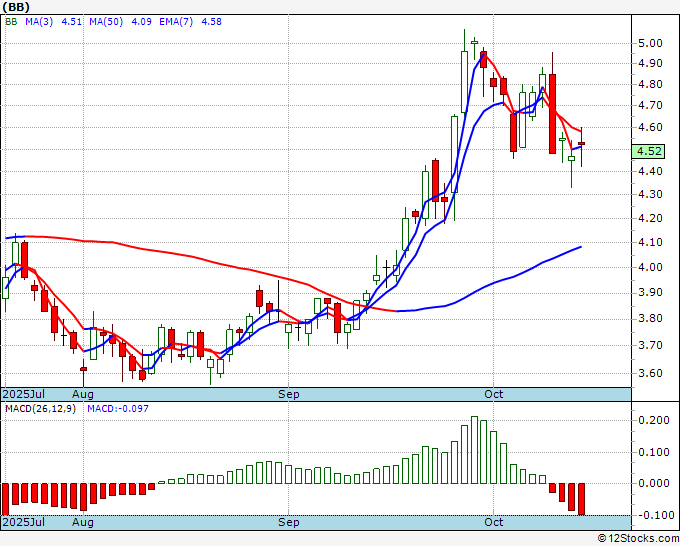The width and height of the screenshot is (680, 546).
Task: Click the last red MACD histogram bar
Action: pyautogui.click(x=581, y=499)
